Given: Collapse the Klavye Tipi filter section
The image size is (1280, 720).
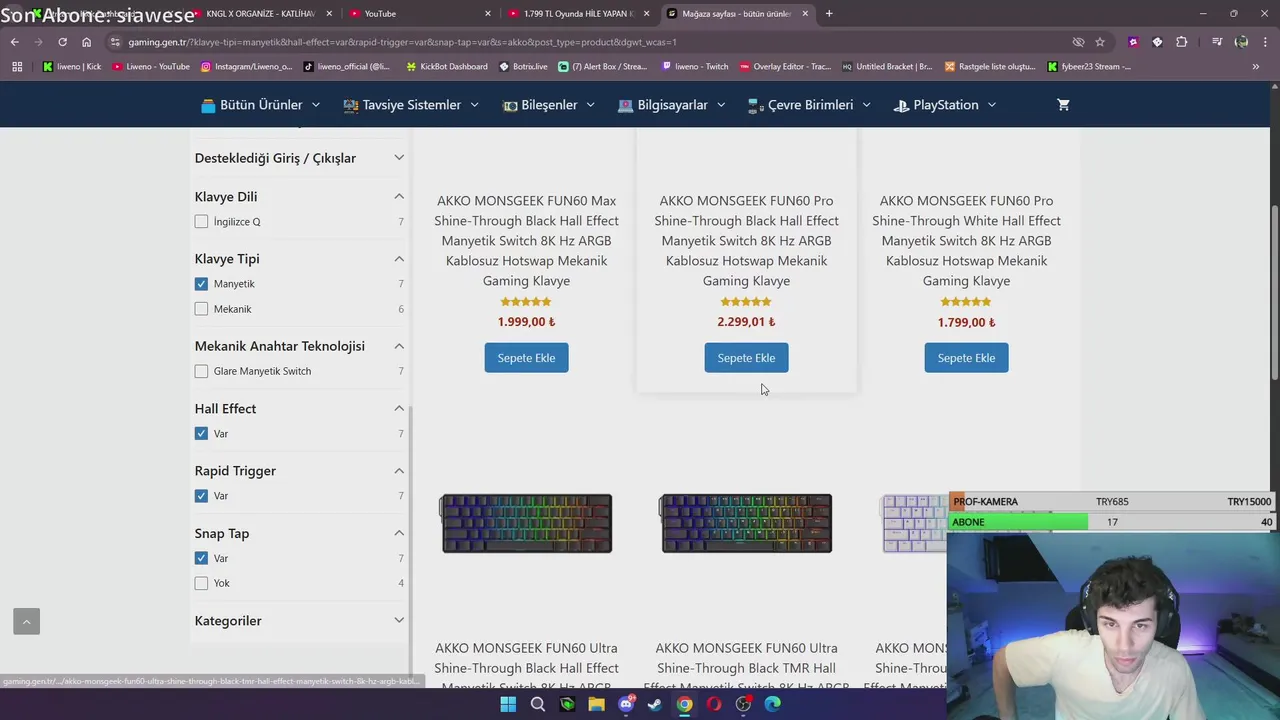Looking at the screenshot, I should pyautogui.click(x=399, y=259).
